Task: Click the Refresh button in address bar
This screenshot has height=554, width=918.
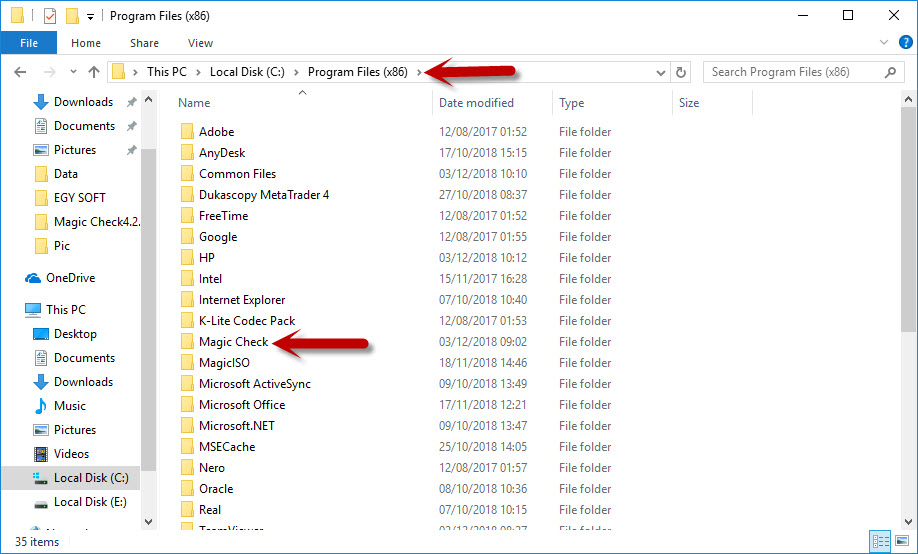Action: click(680, 73)
